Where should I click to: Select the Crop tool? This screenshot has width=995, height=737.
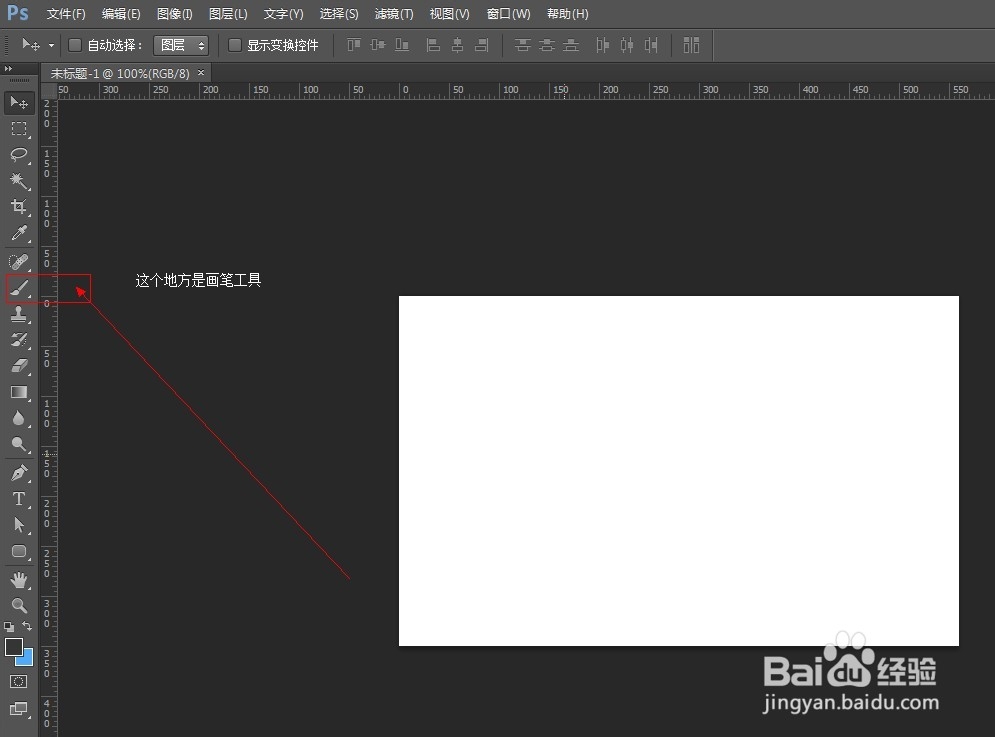19,207
